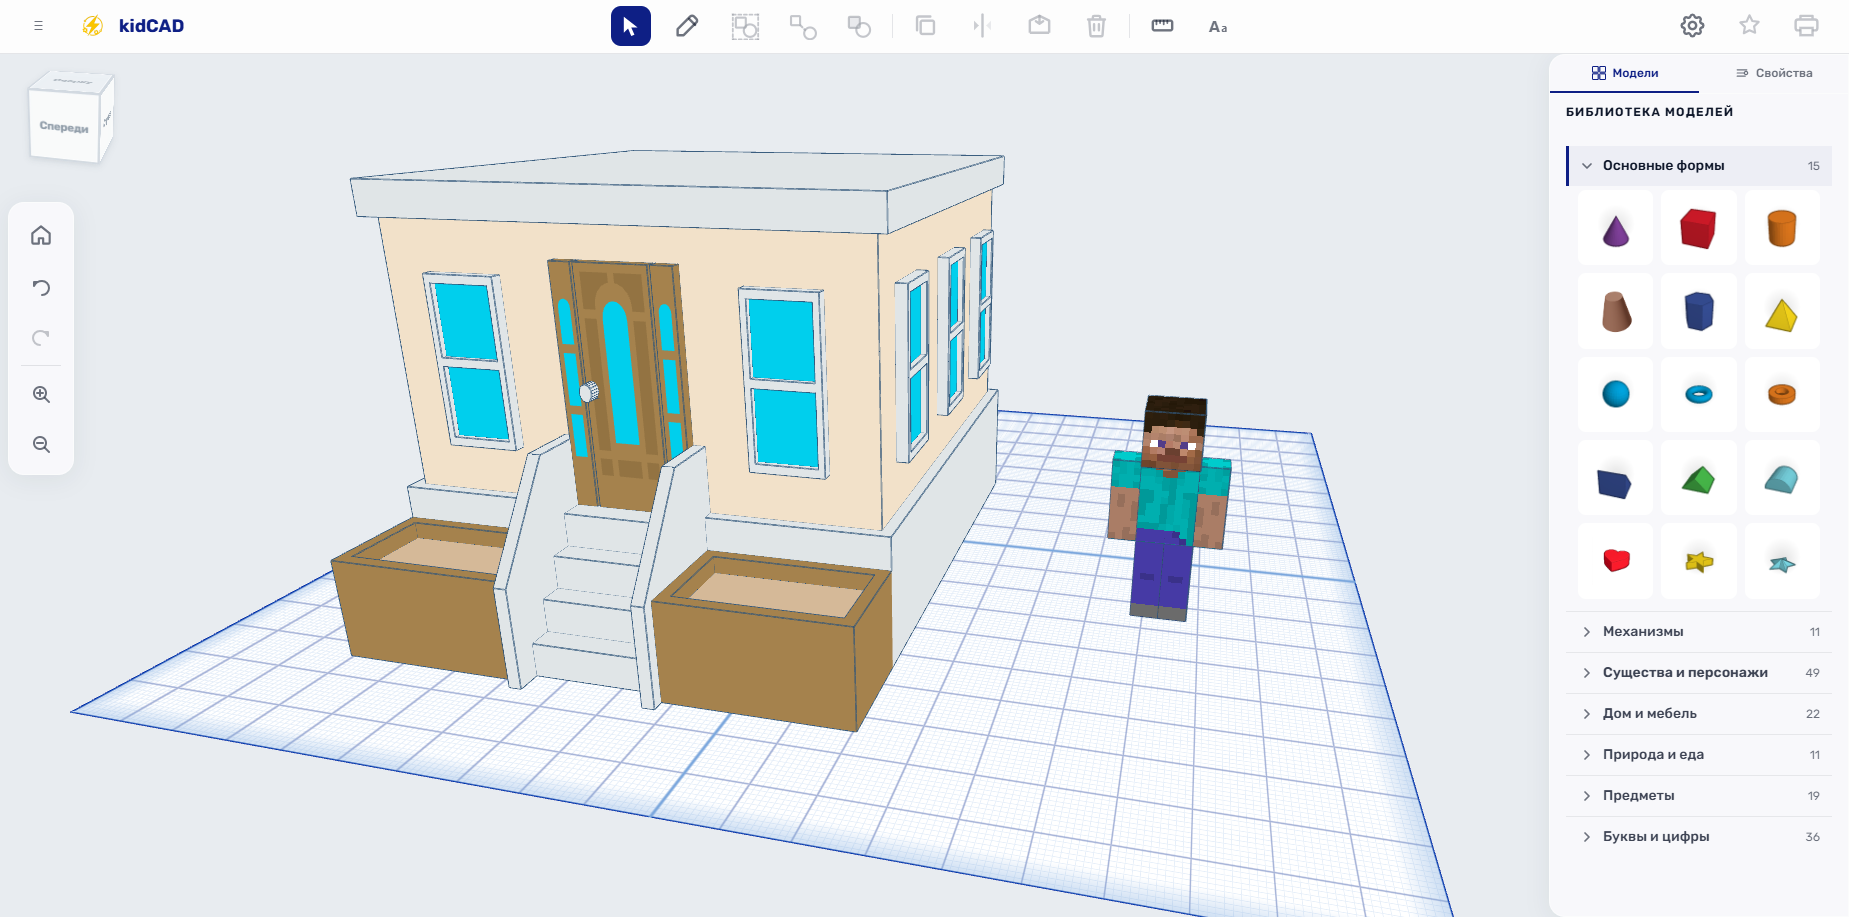This screenshot has width=1849, height=917.
Task: Pick the teal half-cylinder shape
Action: coord(1782,479)
